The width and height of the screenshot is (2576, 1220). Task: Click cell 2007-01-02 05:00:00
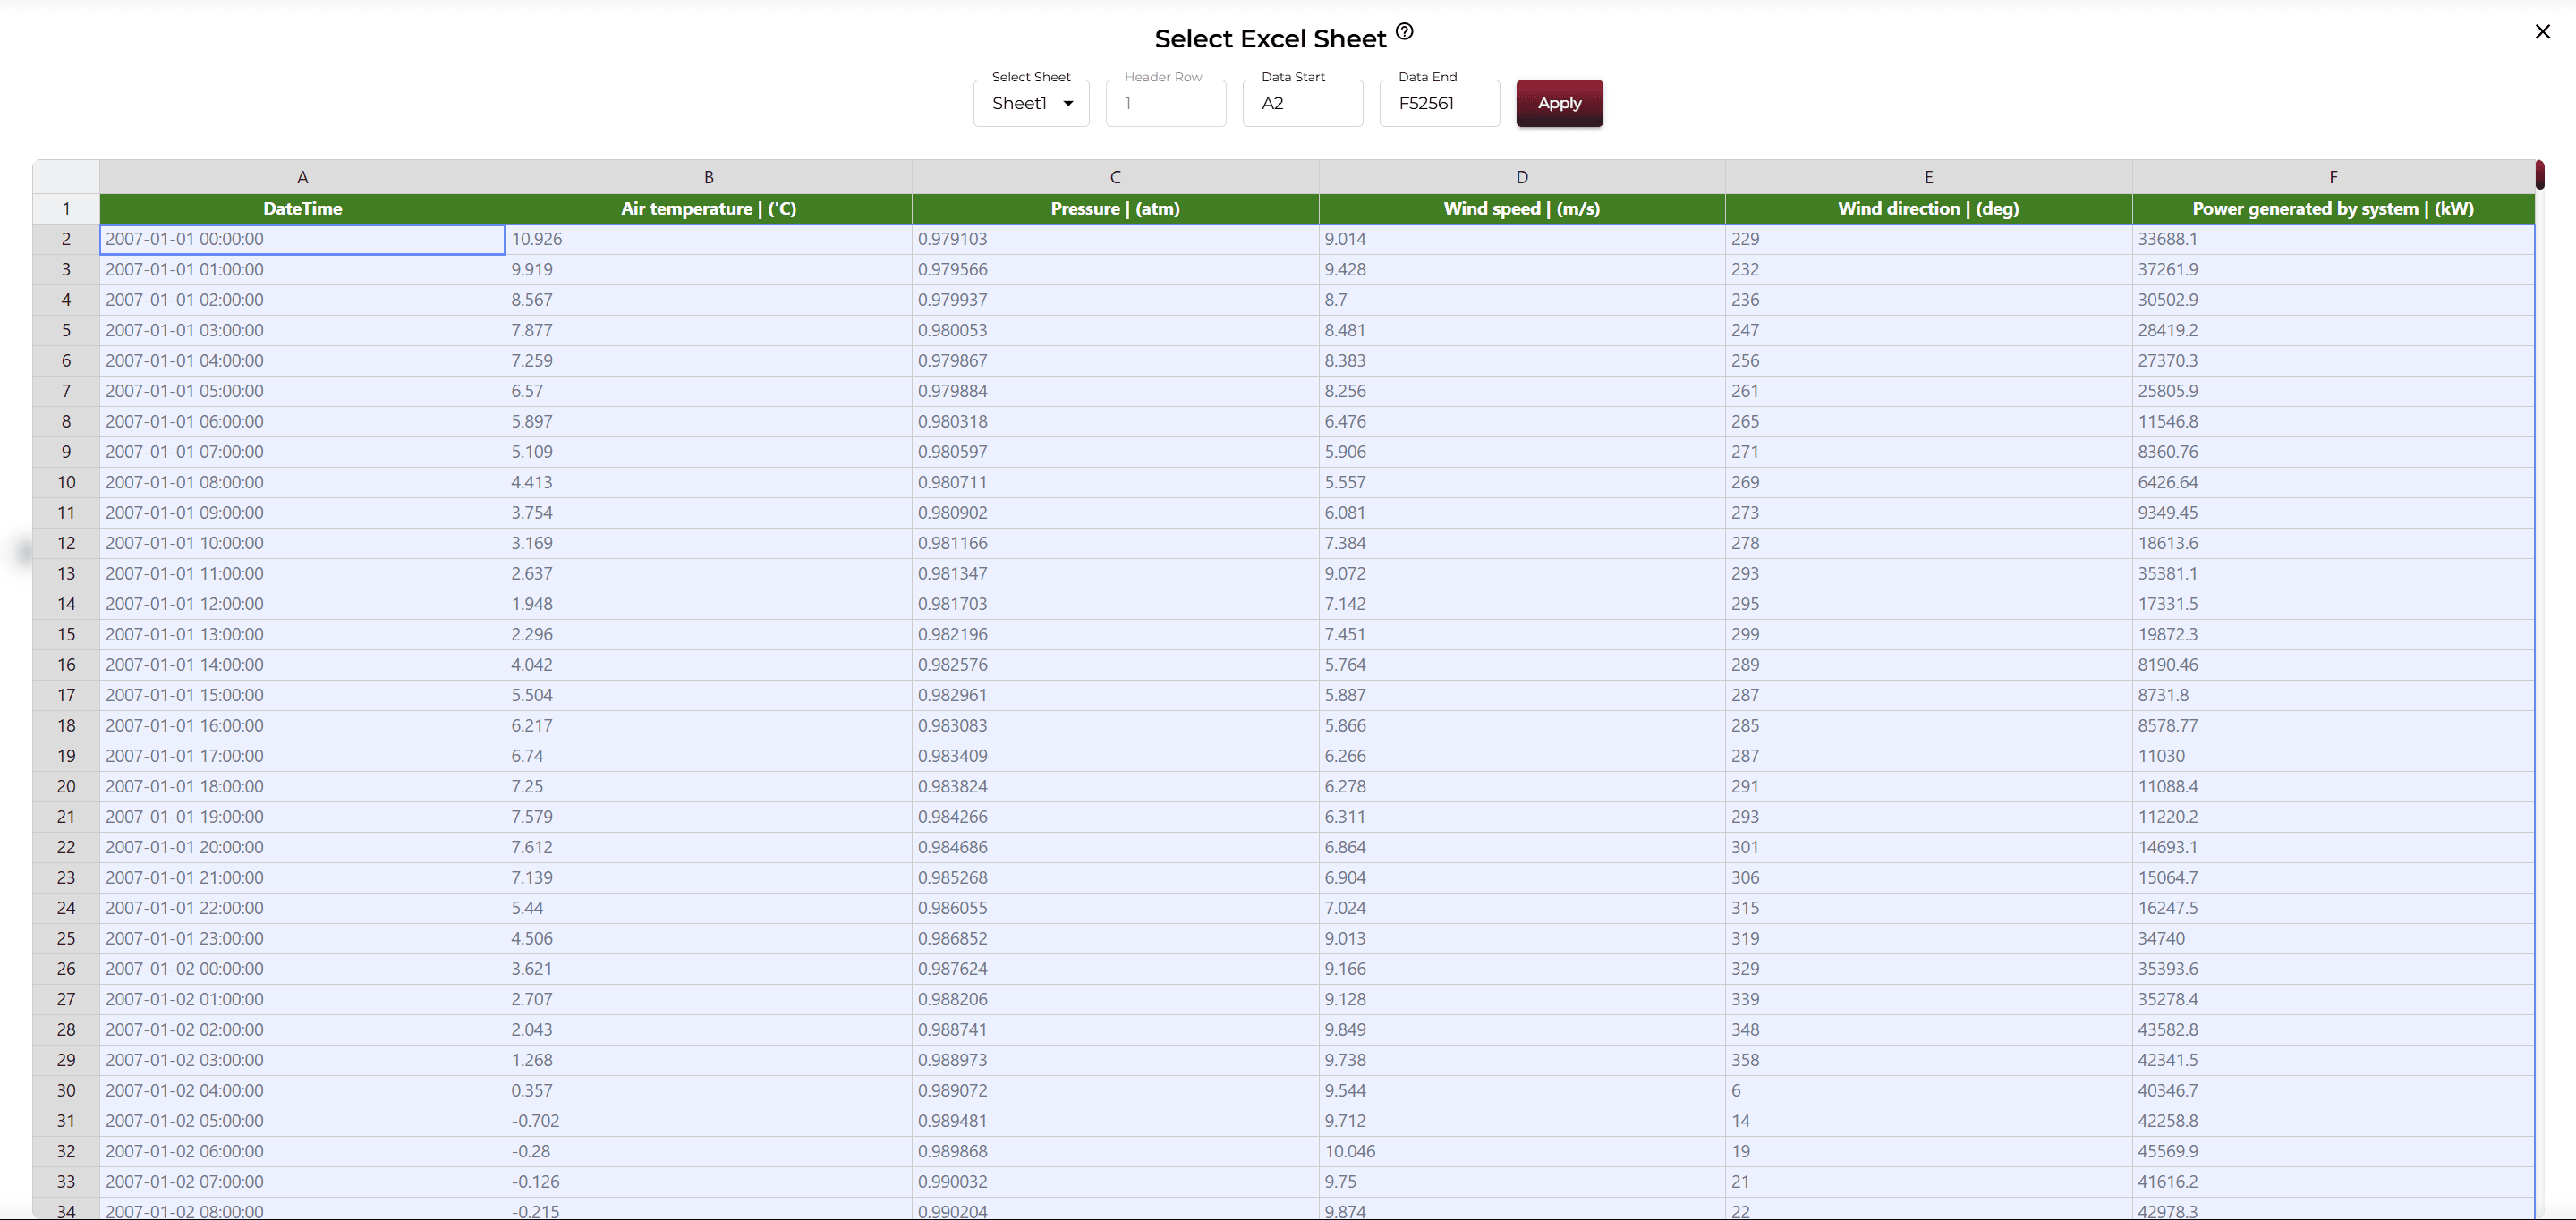pos(302,1121)
